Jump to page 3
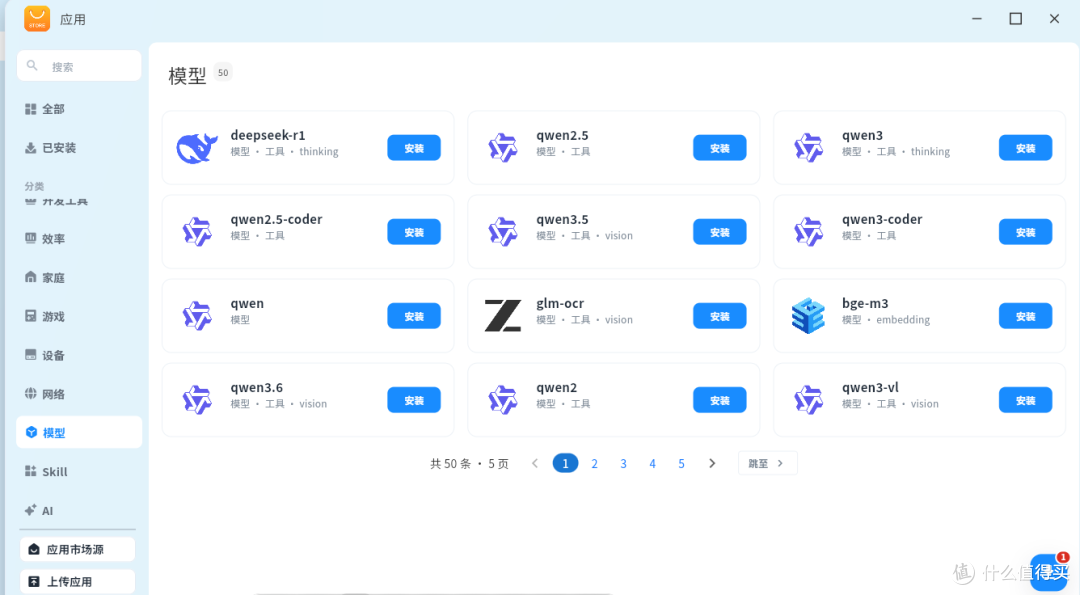 coord(623,463)
